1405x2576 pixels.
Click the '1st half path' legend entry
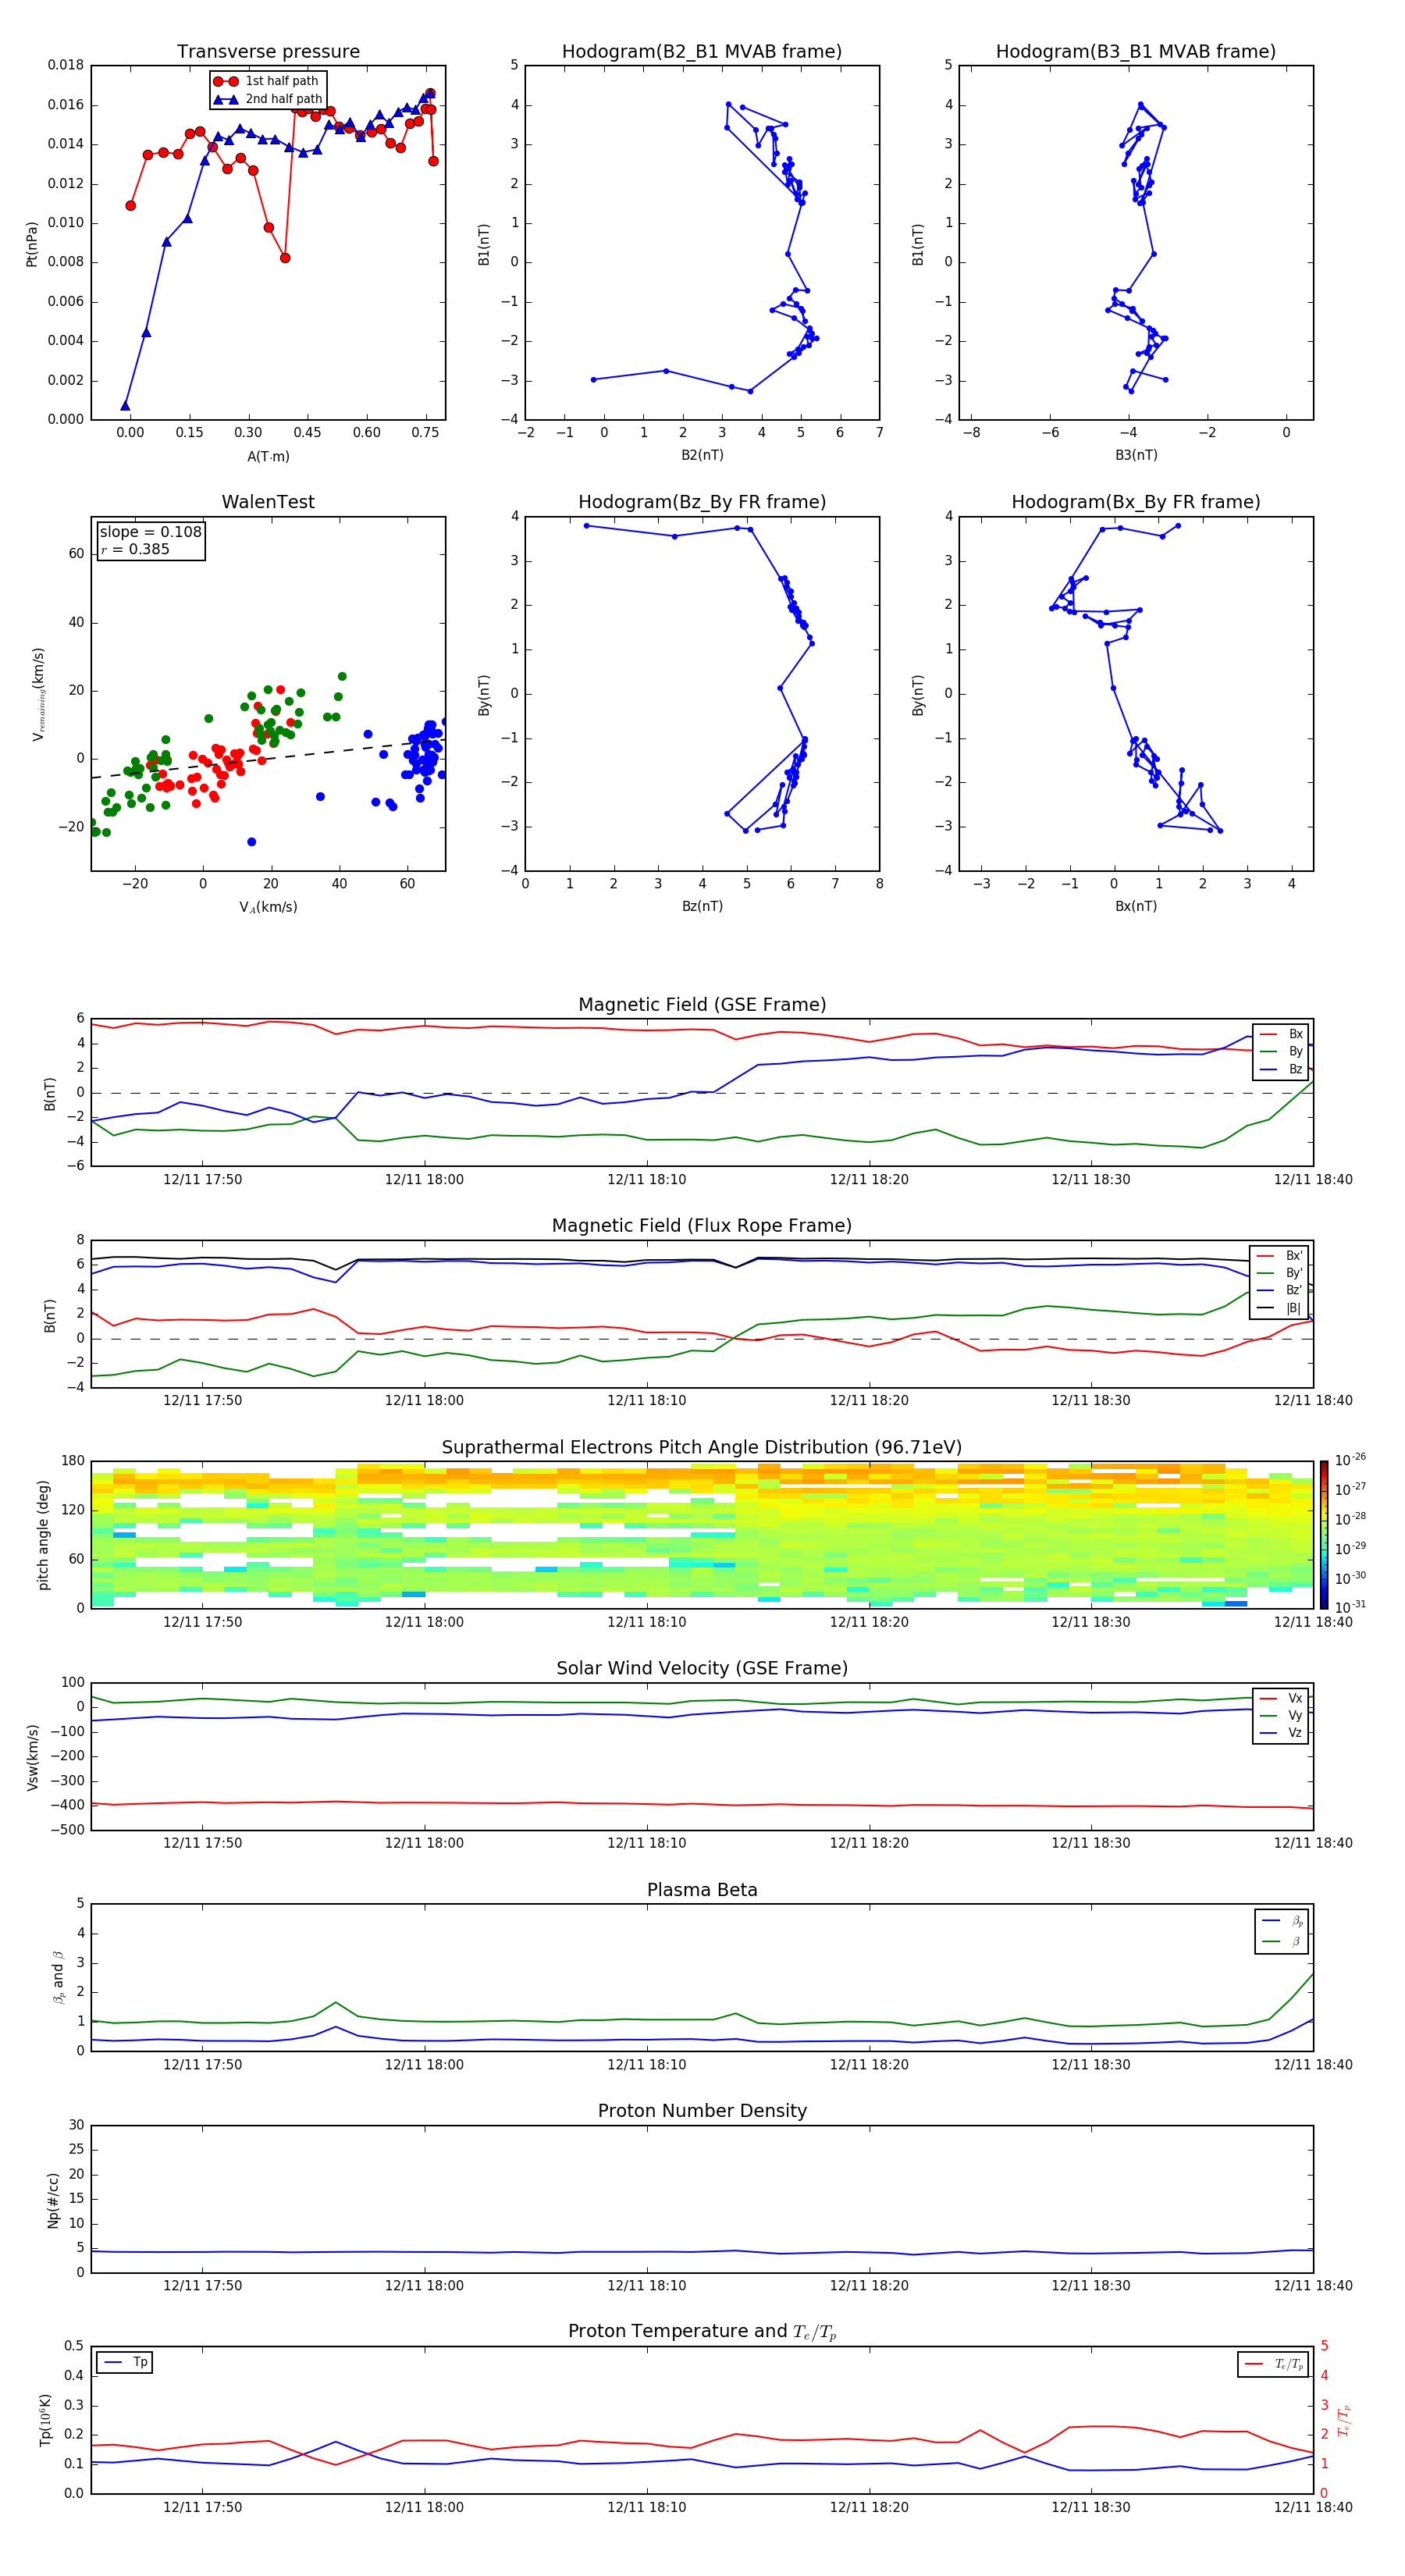point(268,81)
